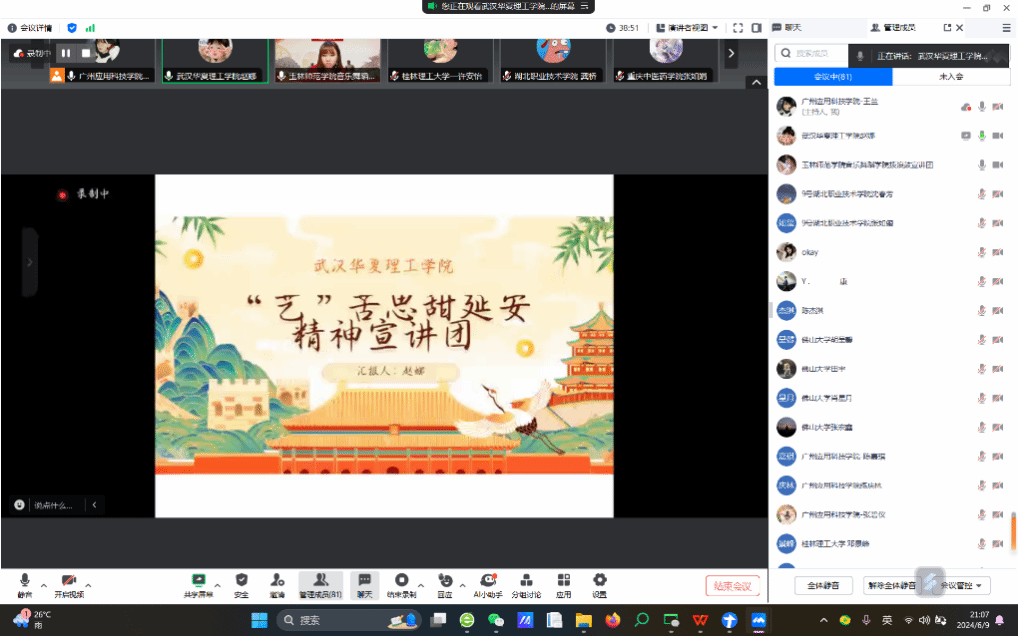1018x636 pixels.
Task: Expand the 会议管控 dropdown arrow
Action: click(977, 585)
